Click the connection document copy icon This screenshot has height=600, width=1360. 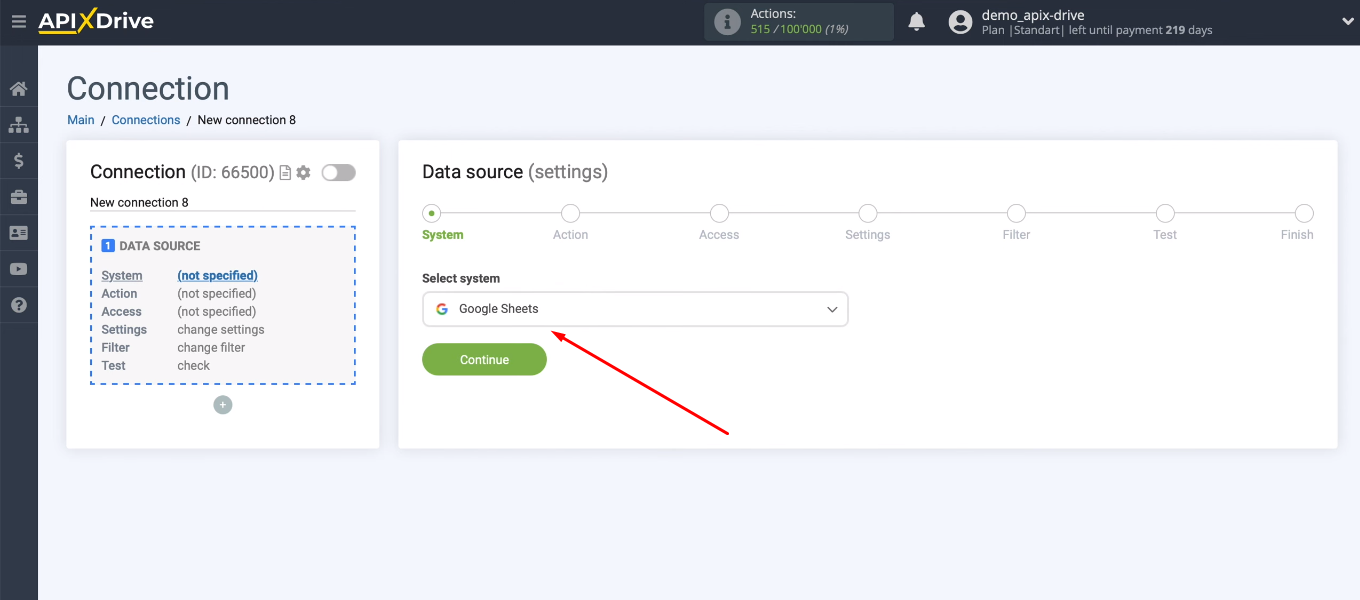pos(285,173)
